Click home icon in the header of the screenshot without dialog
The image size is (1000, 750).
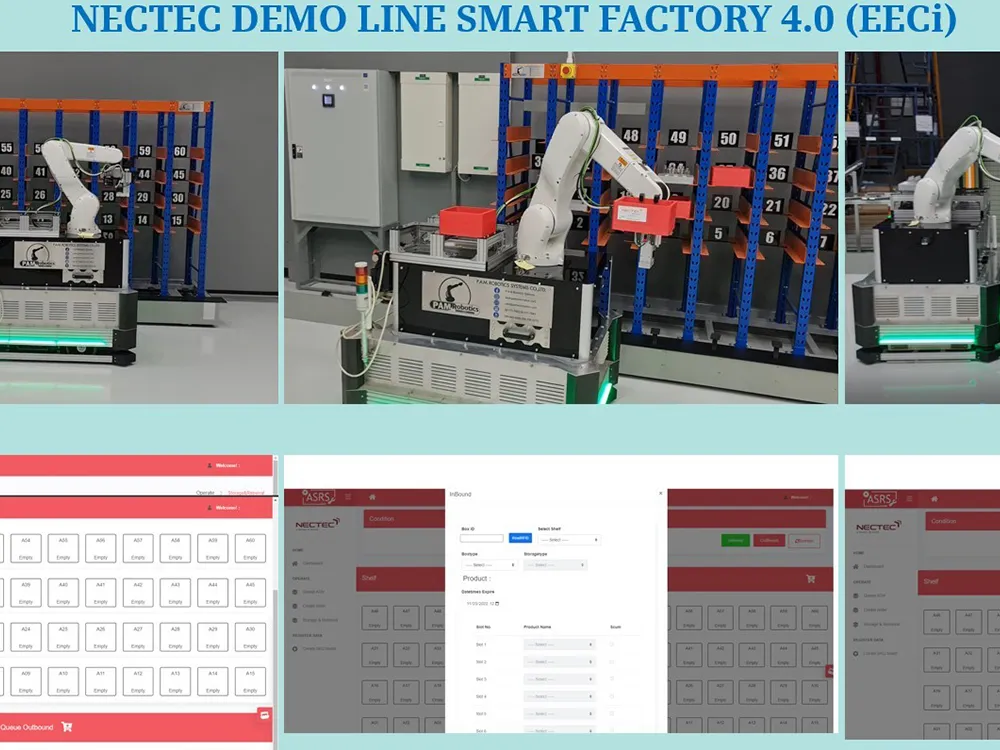[x=934, y=499]
